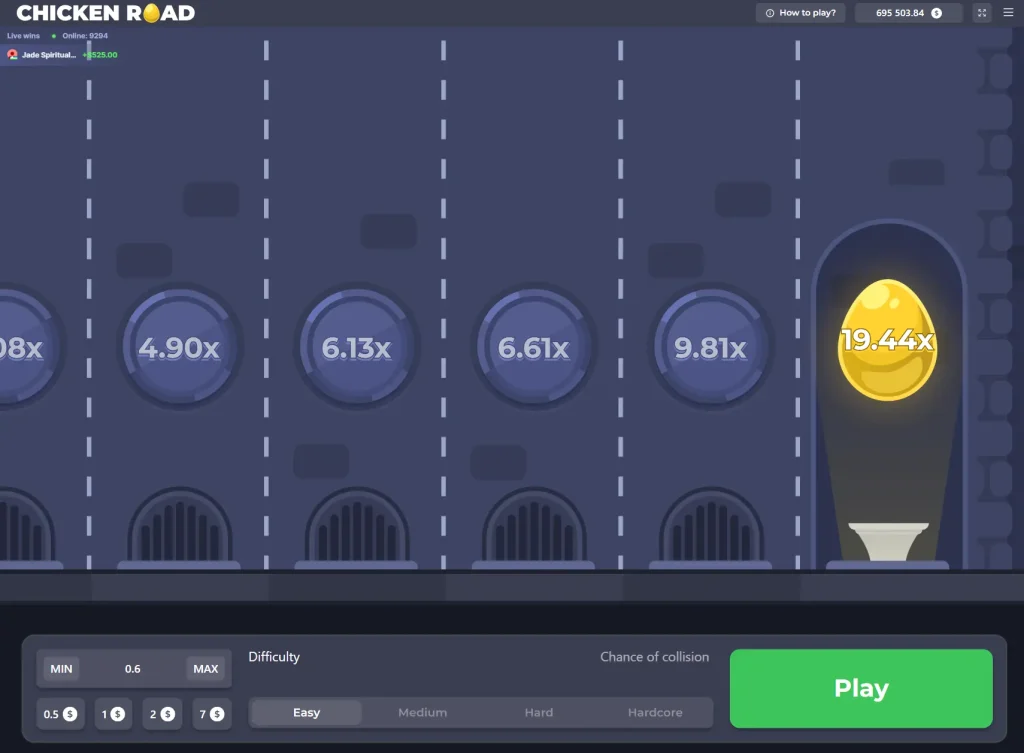Viewport: 1024px width, 753px height.
Task: Open the hamburger menu
Action: point(1008,12)
